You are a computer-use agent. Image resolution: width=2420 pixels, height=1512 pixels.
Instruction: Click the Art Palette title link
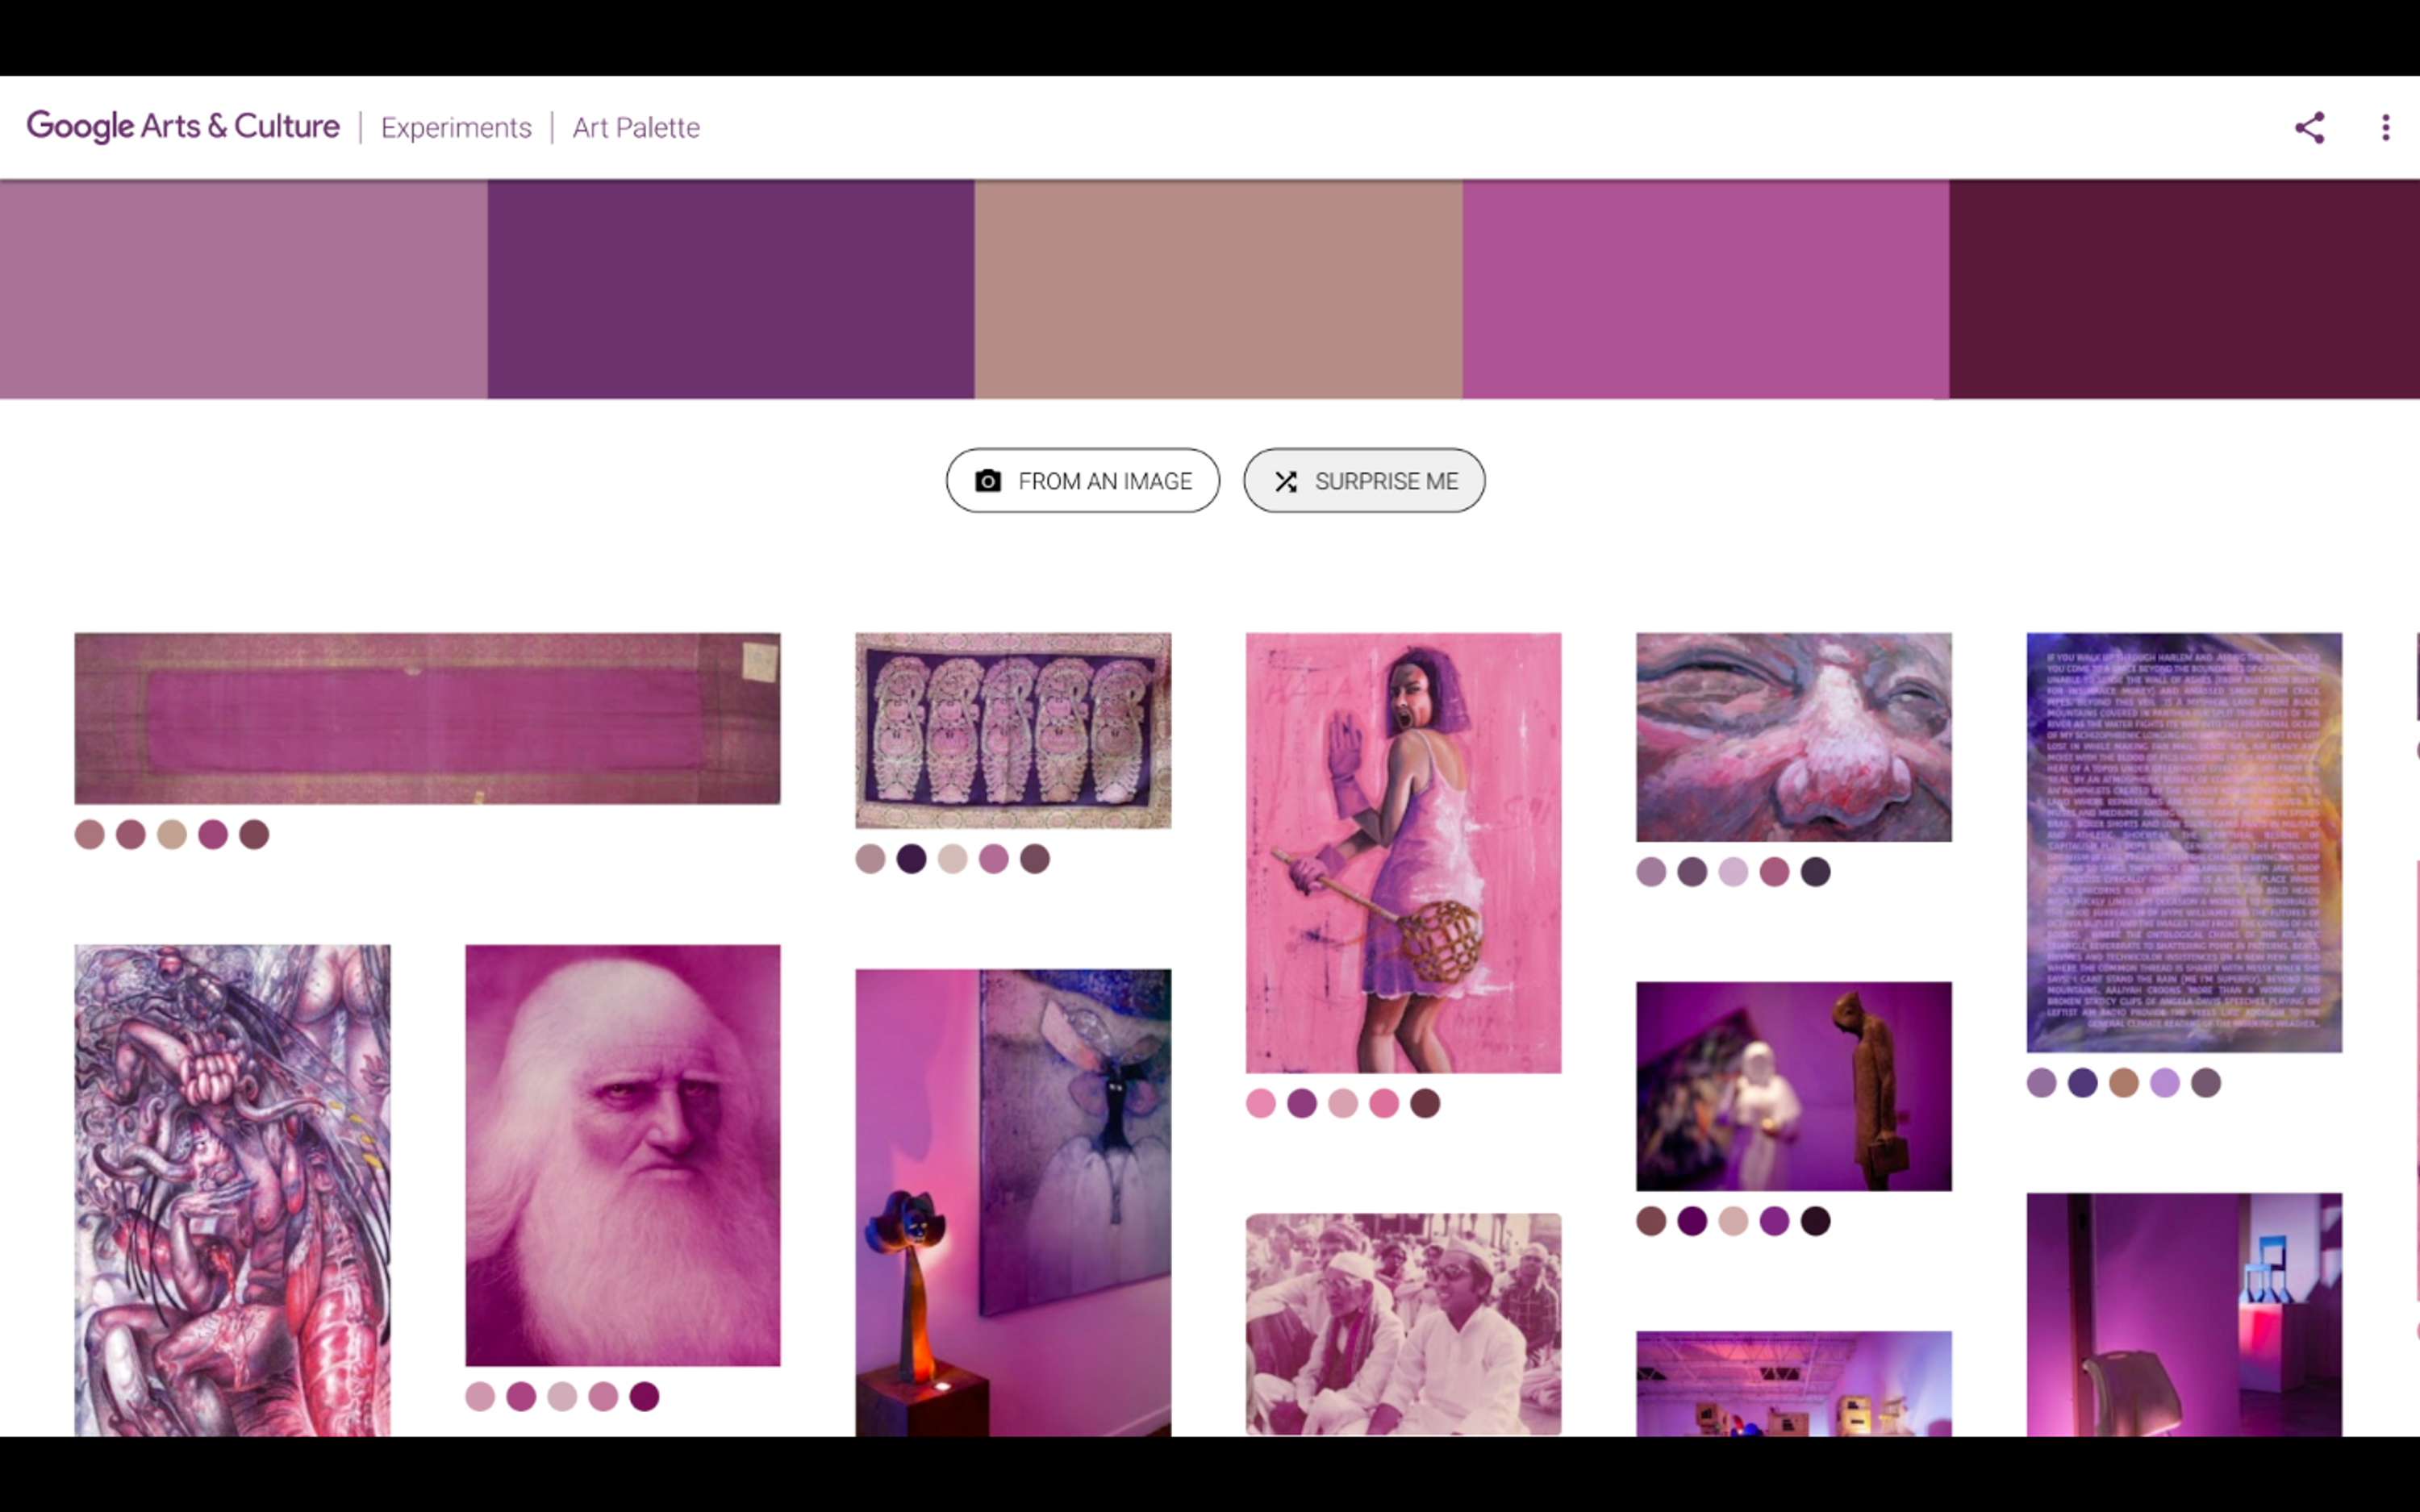[636, 128]
